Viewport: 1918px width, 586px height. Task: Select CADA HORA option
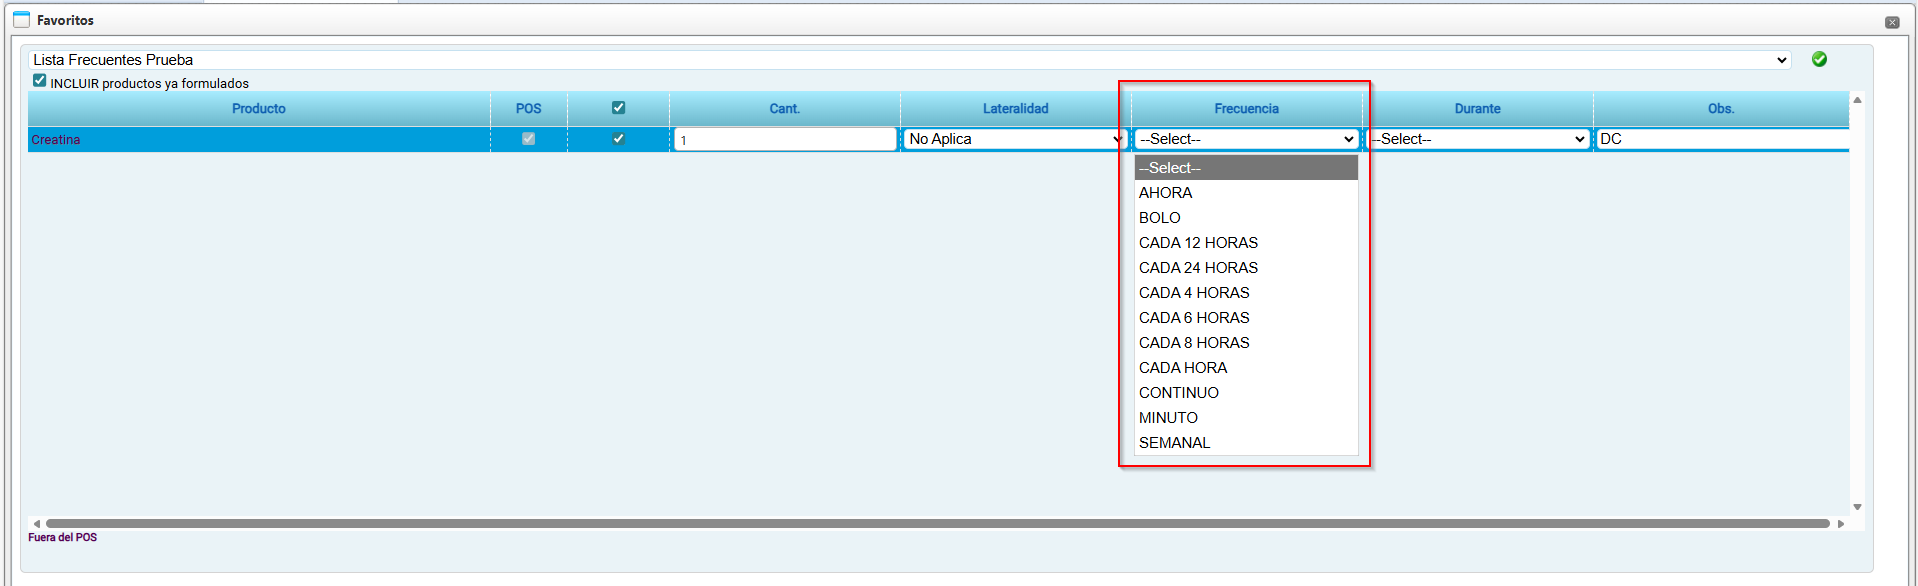tap(1246, 368)
